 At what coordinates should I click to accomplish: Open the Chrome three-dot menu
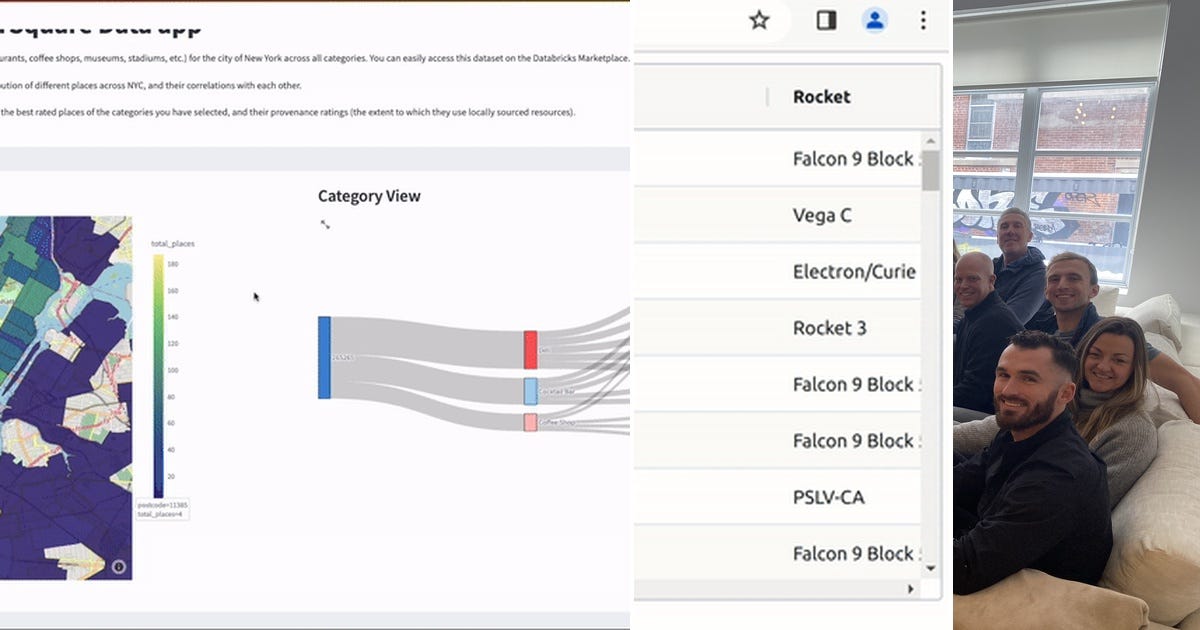(x=922, y=19)
